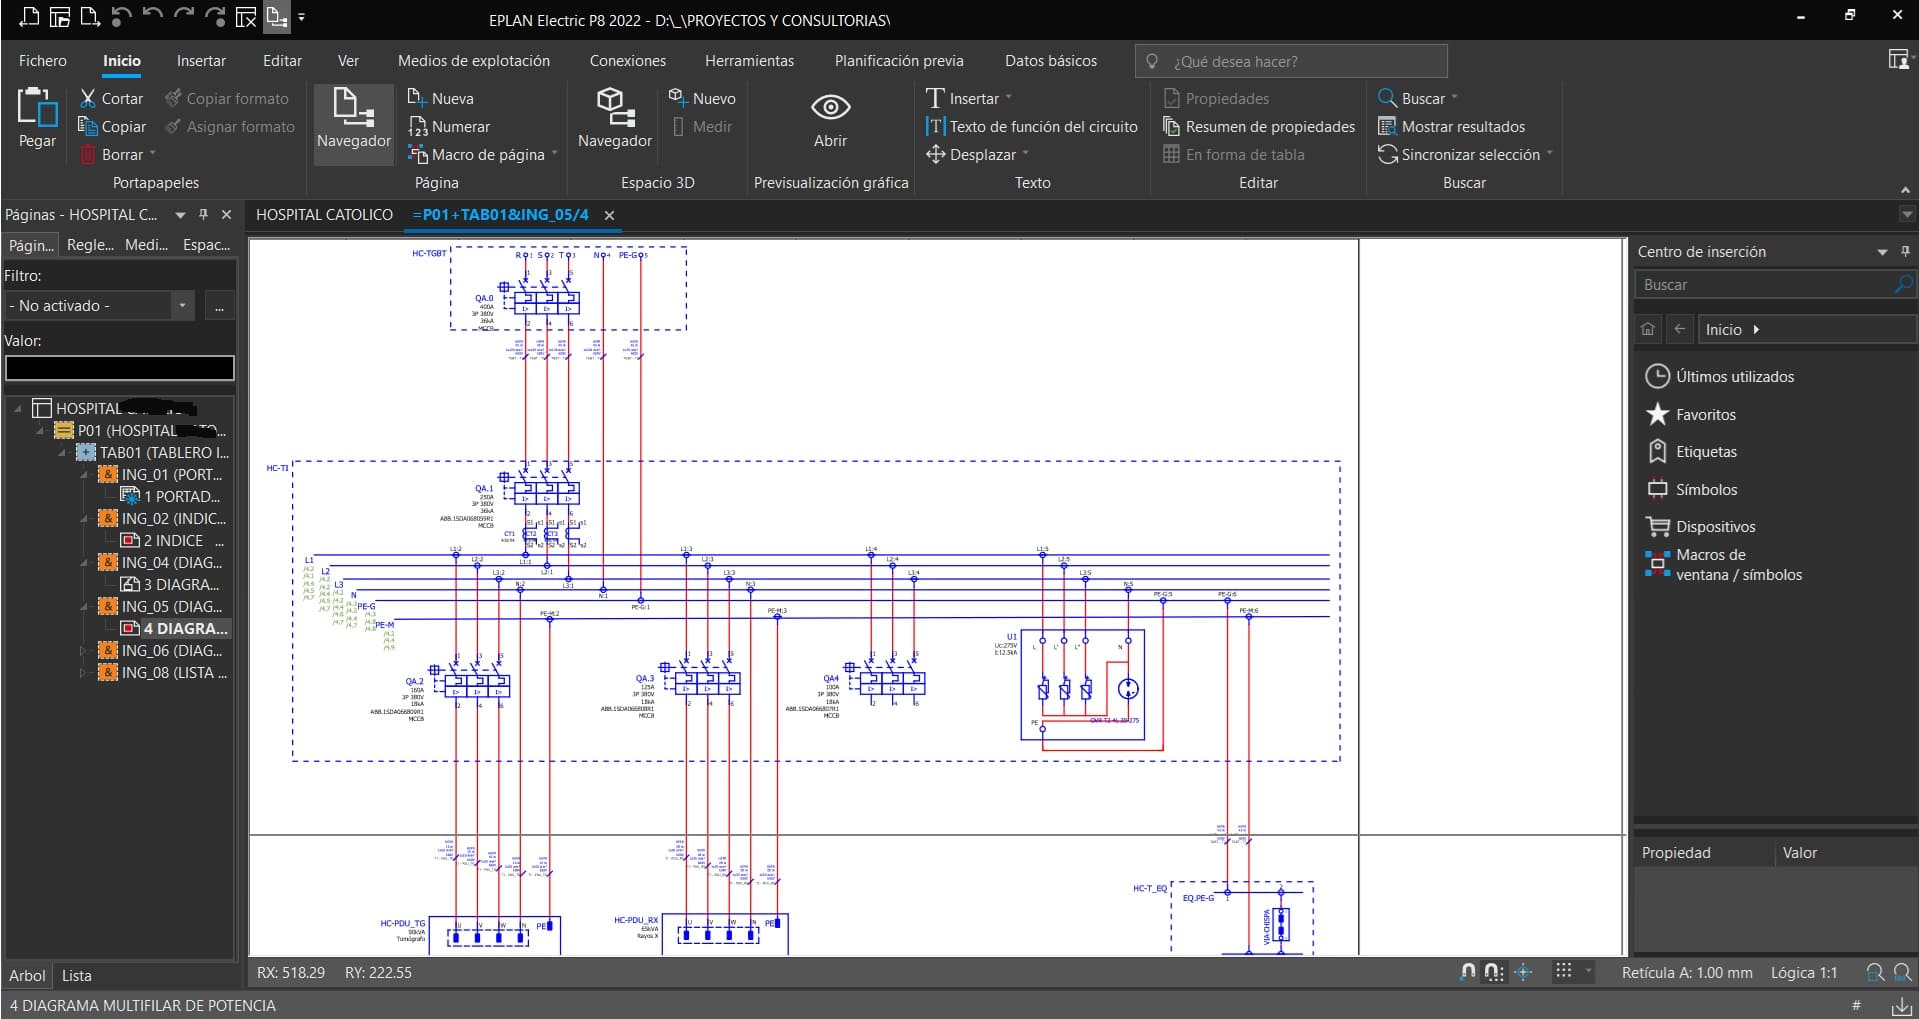Switch to the HOSPITAL CATOLICO document tab
This screenshot has height=1019, width=1919.
(x=324, y=215)
